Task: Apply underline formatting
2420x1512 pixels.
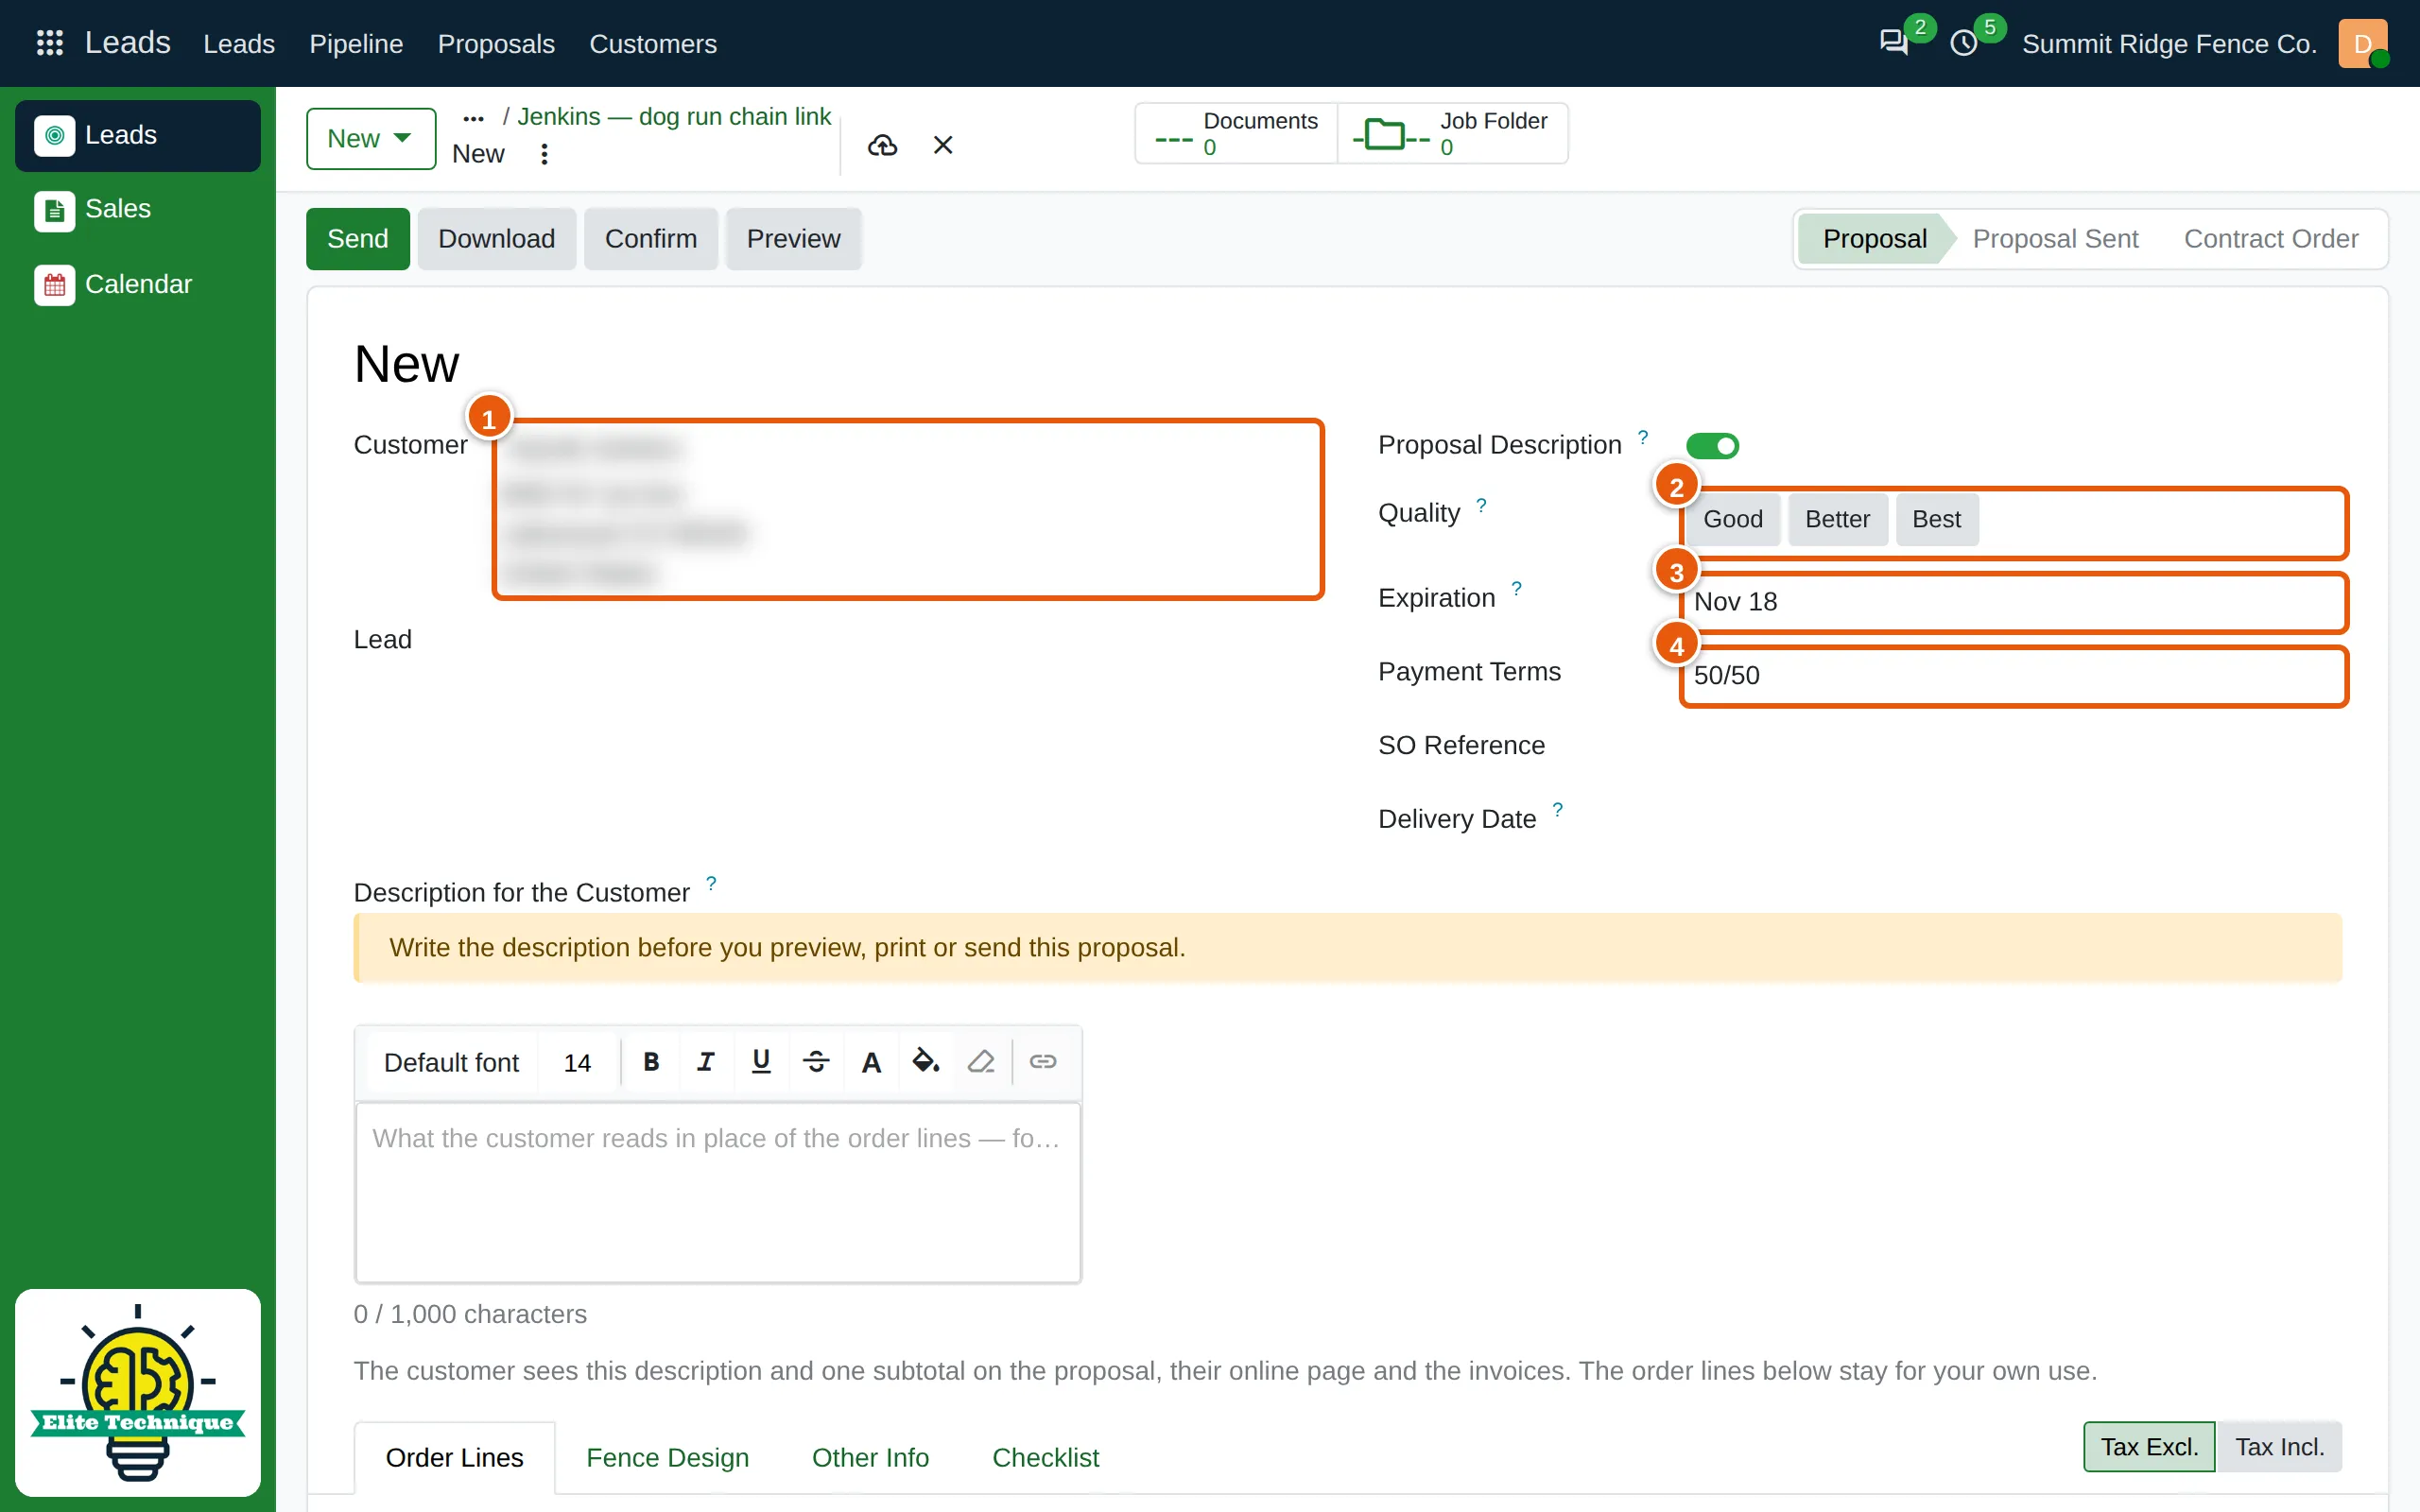Action: [x=761, y=1062]
